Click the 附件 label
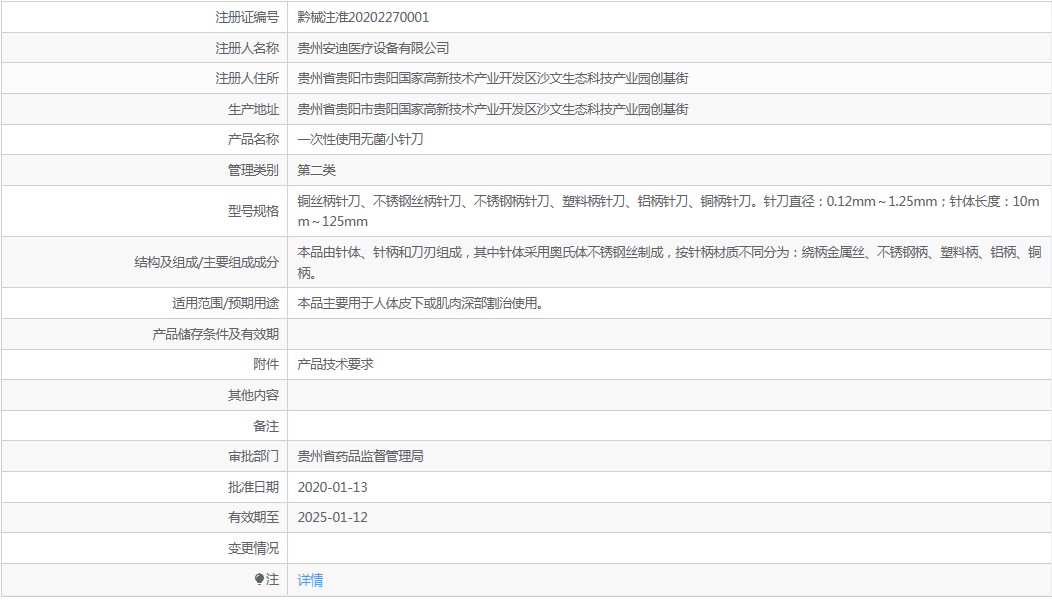Viewport: 1052px width, 601px height. [x=266, y=364]
